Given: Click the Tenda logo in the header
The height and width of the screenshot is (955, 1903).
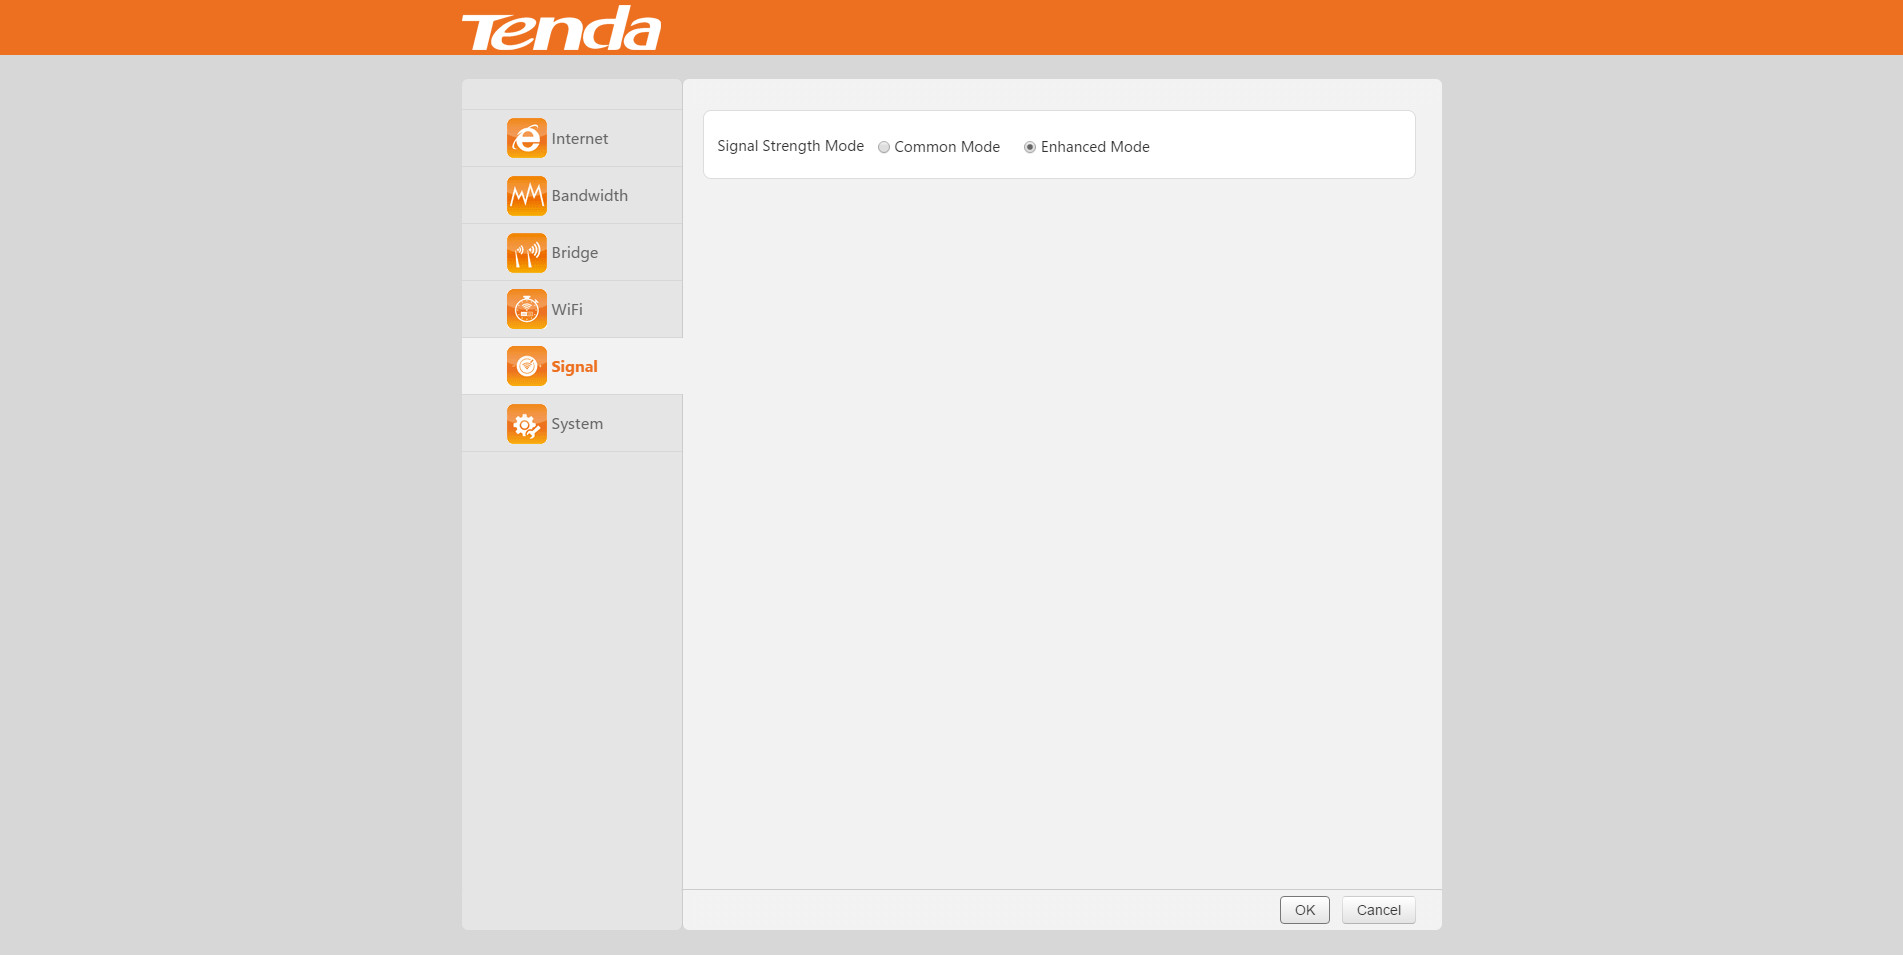Looking at the screenshot, I should (561, 28).
